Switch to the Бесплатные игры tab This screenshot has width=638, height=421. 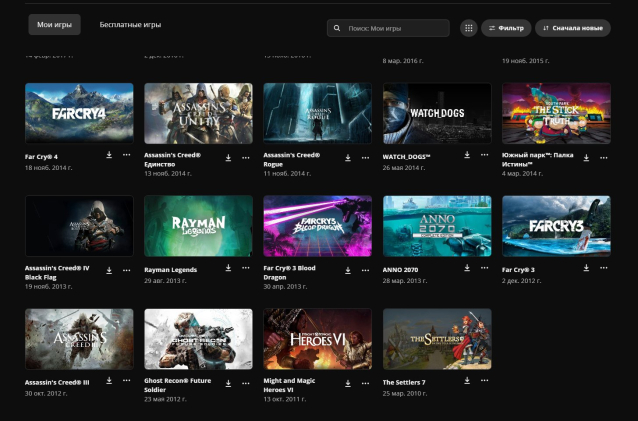[130, 24]
